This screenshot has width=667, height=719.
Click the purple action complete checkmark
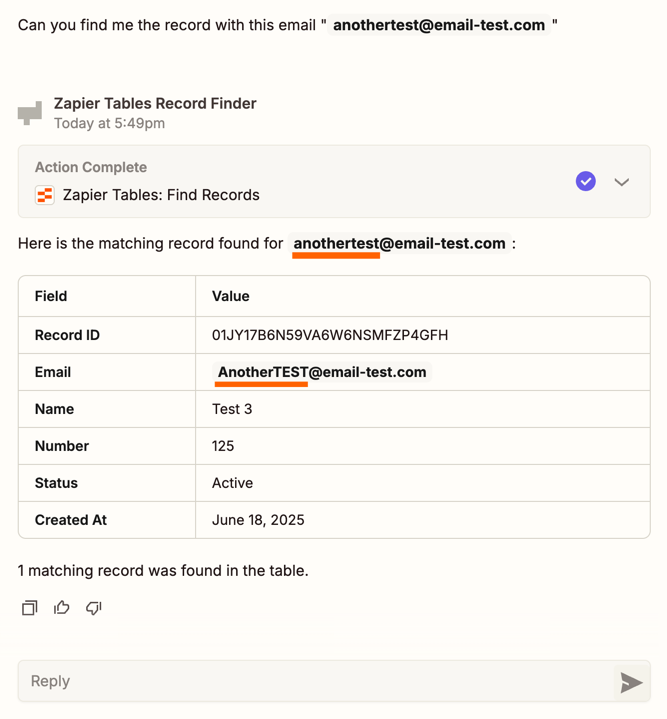[586, 181]
